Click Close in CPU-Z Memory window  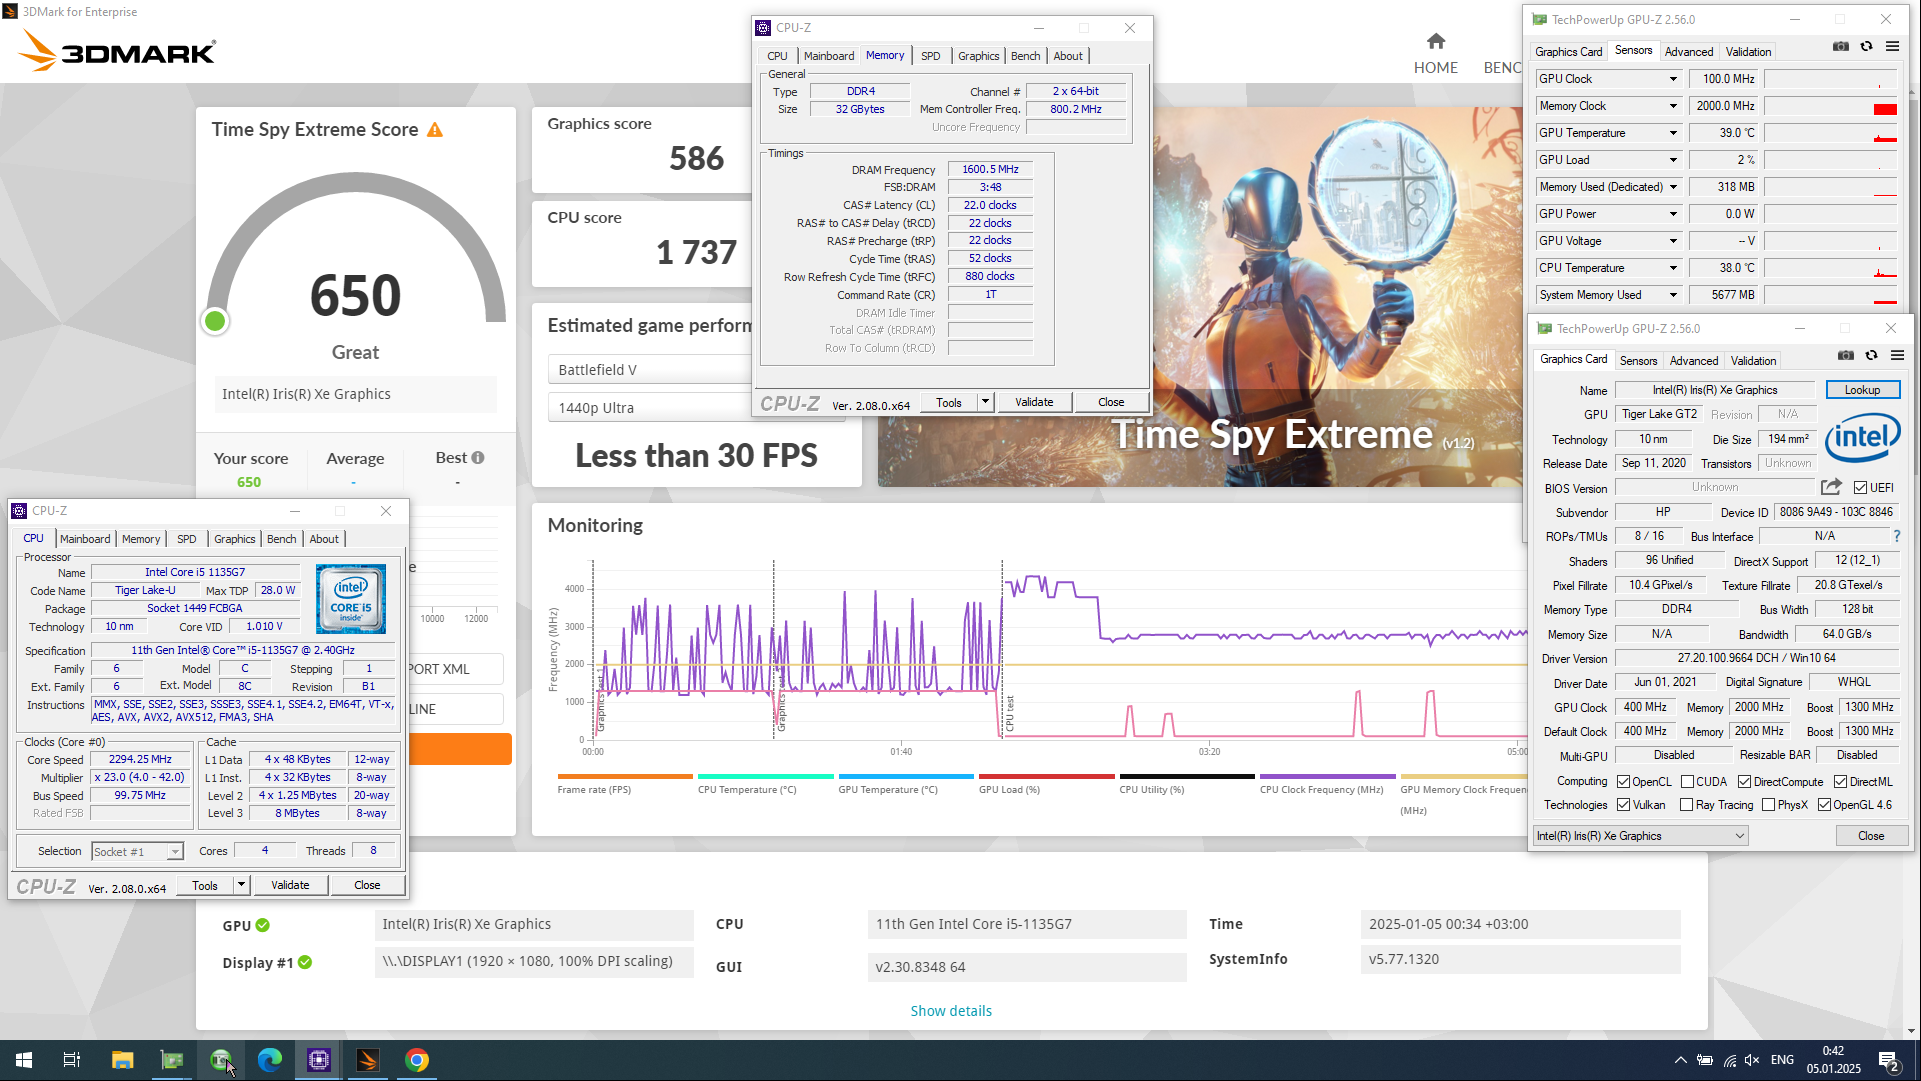(1111, 402)
